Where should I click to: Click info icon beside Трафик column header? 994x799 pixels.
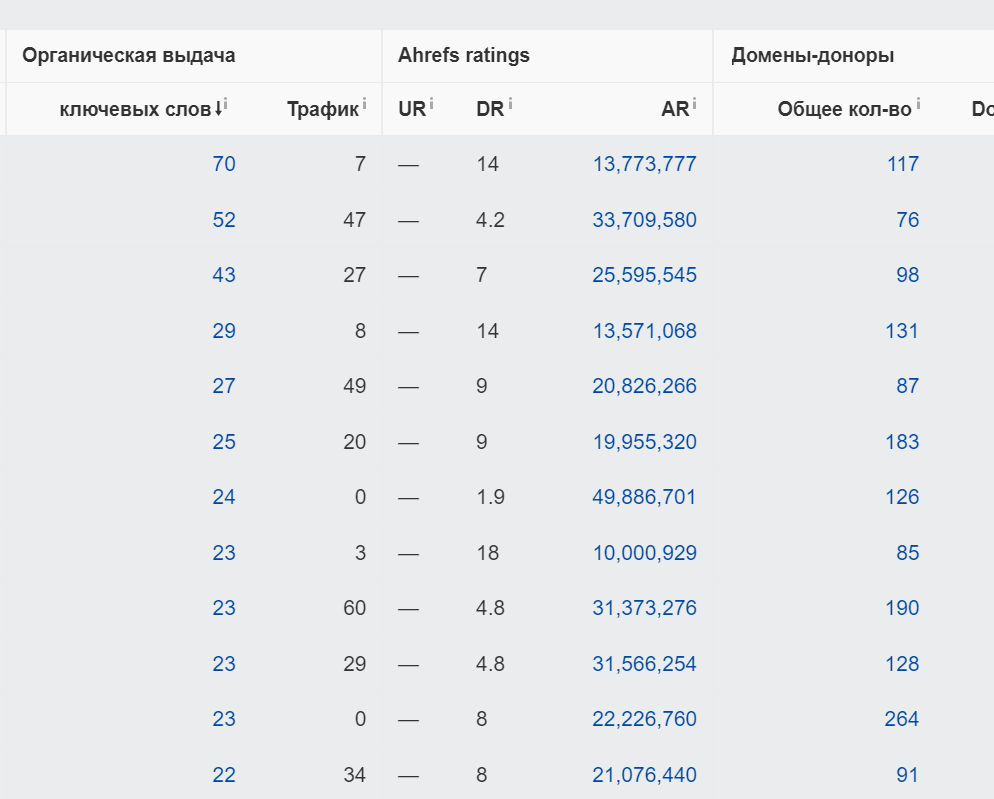pyautogui.click(x=364, y=103)
